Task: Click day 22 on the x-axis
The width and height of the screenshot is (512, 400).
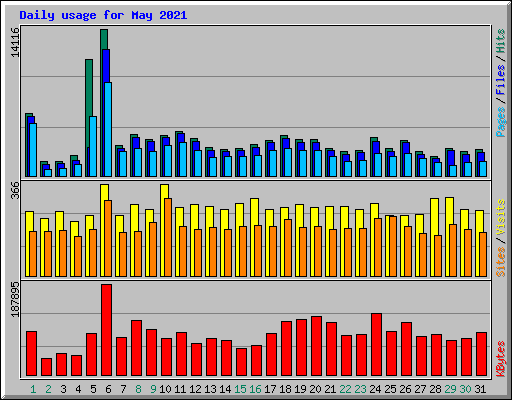Action: pos(345,389)
